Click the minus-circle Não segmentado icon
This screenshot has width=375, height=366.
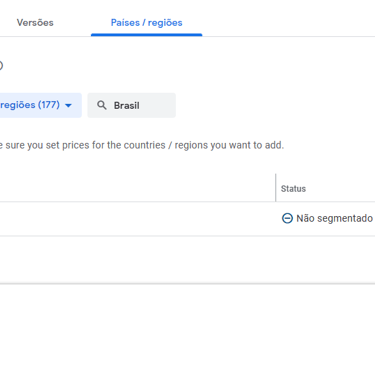click(287, 218)
